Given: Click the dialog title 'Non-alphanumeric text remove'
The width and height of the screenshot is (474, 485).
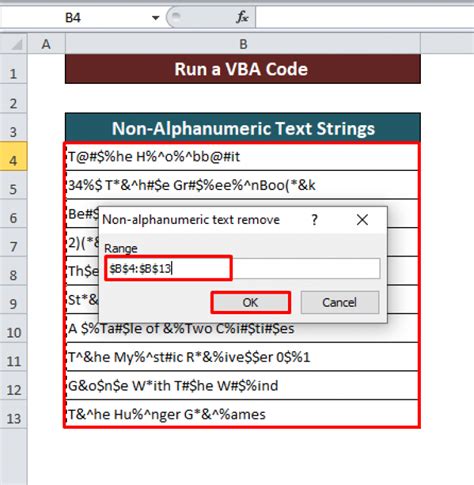Looking at the screenshot, I should coord(191,220).
